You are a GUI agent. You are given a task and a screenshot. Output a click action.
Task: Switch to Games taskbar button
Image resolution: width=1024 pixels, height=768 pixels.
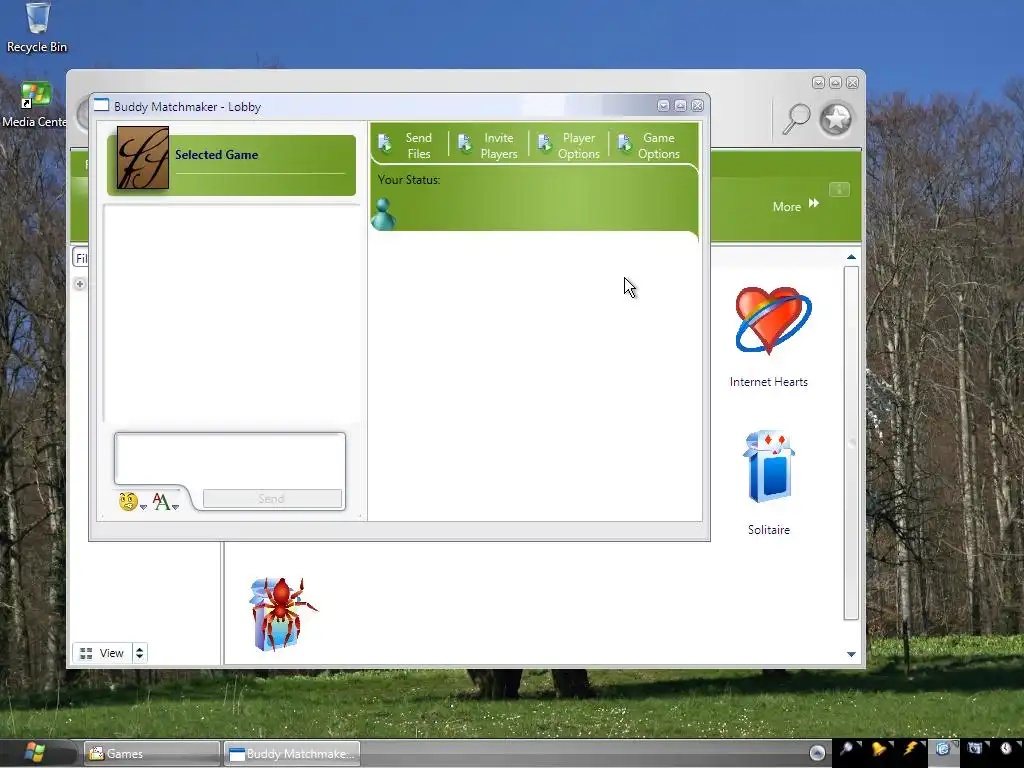coord(151,754)
